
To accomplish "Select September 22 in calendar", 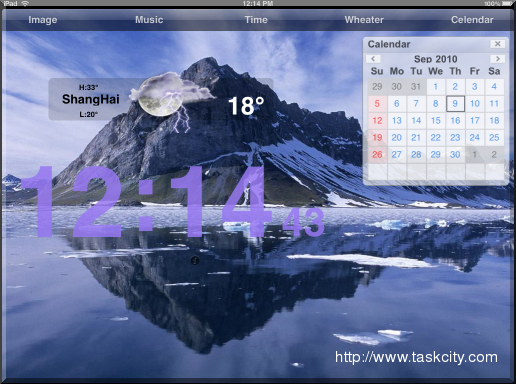I will [x=435, y=138].
